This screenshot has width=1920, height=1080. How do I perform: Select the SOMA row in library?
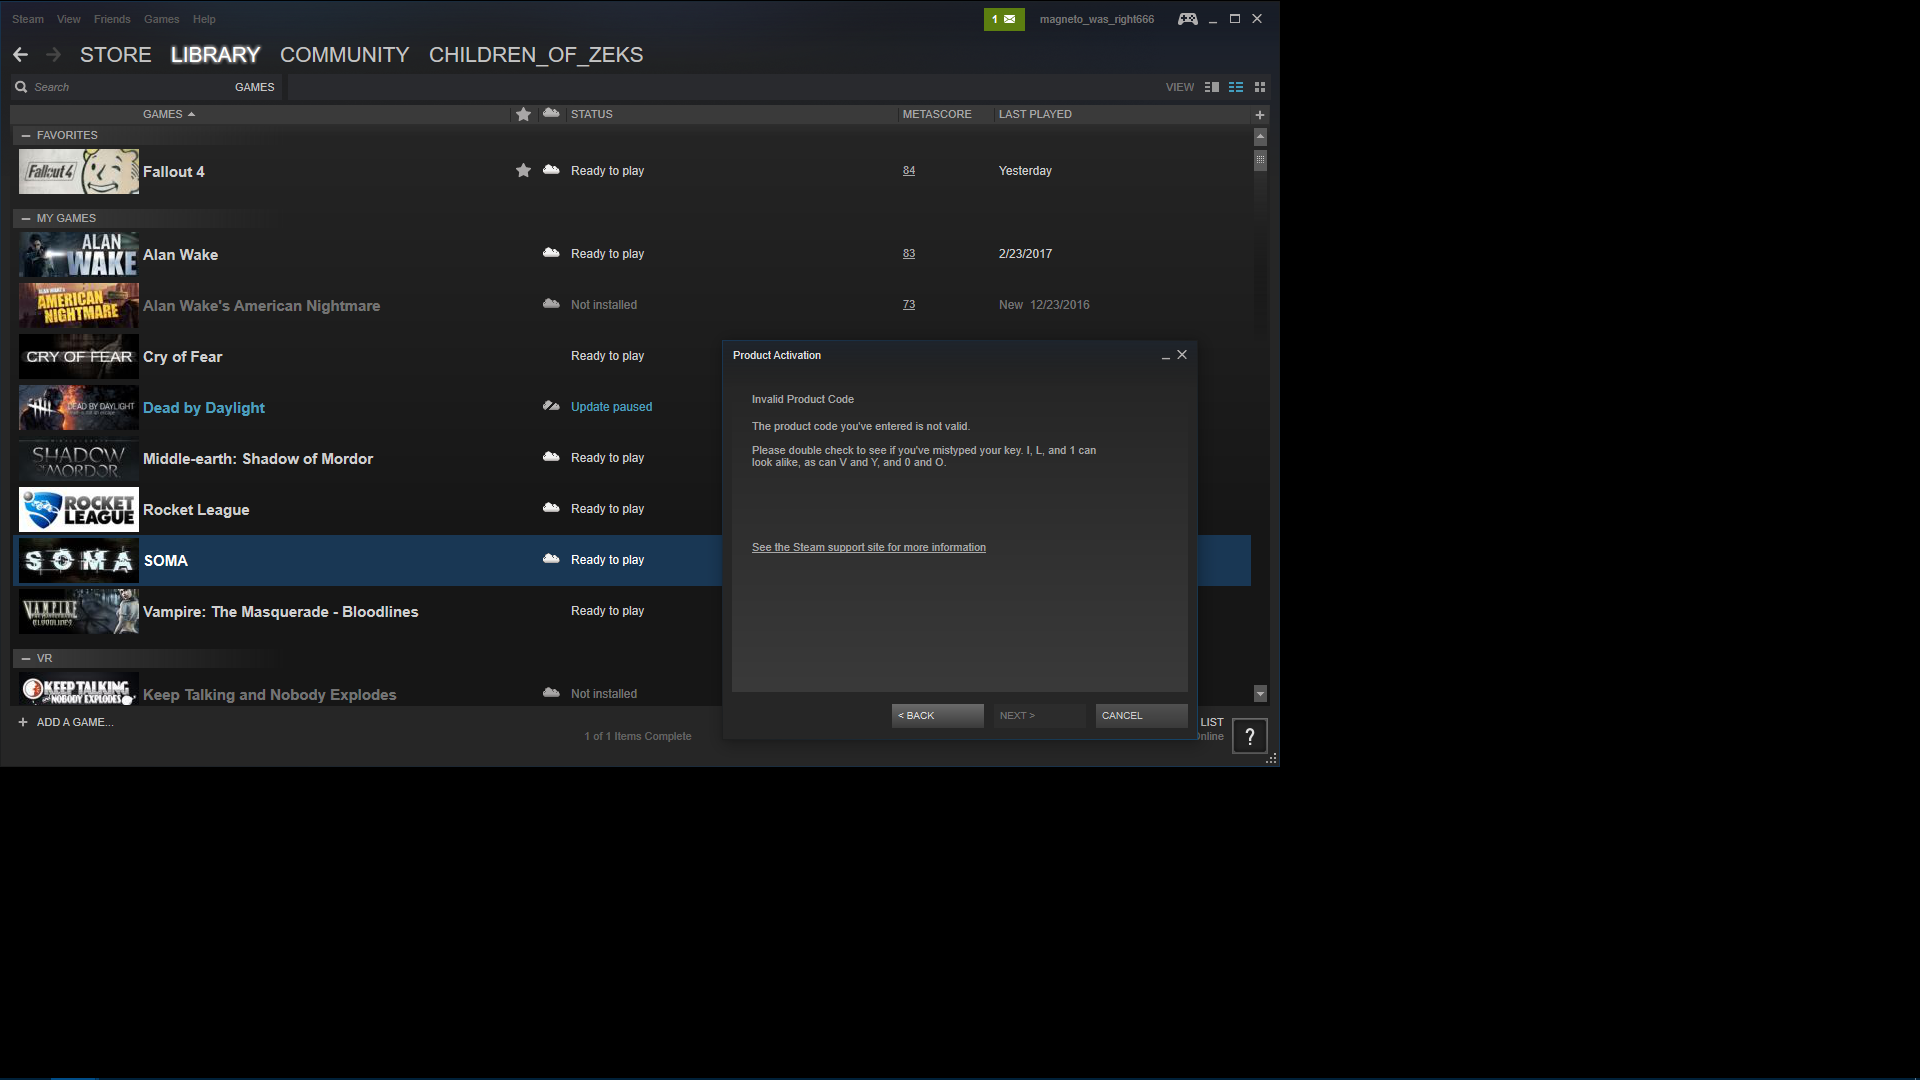[x=632, y=560]
